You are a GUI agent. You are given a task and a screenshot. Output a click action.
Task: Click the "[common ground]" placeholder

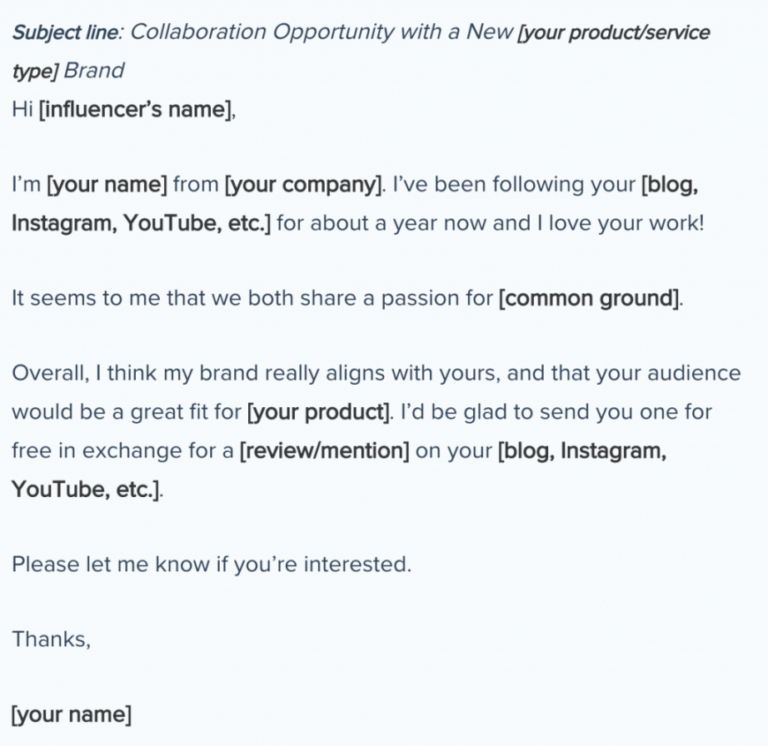click(589, 298)
